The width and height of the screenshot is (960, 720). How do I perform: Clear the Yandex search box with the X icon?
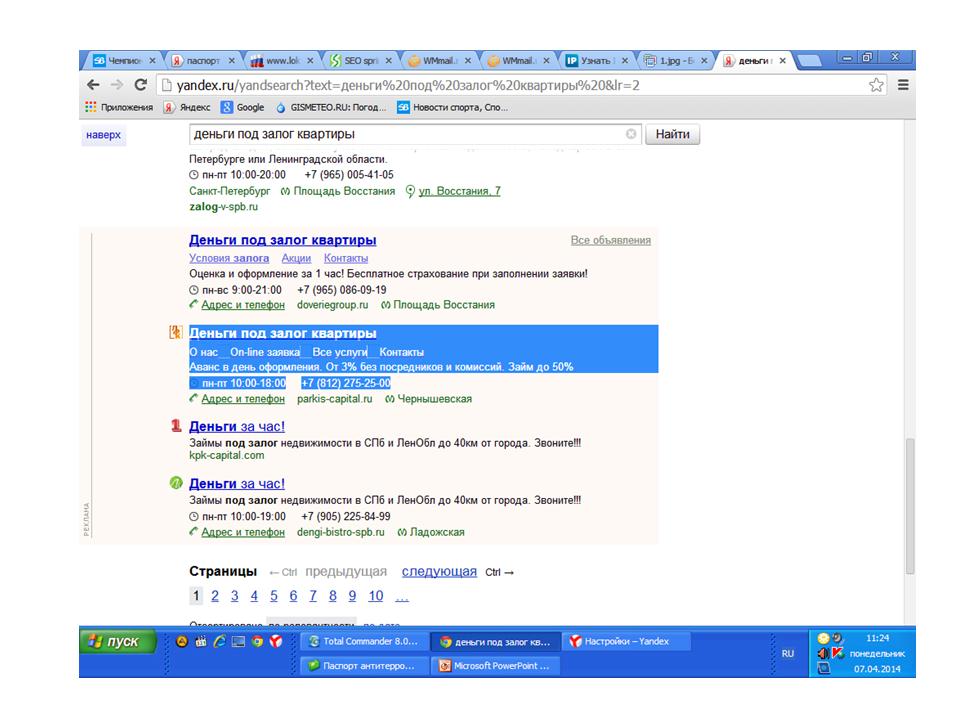(631, 134)
